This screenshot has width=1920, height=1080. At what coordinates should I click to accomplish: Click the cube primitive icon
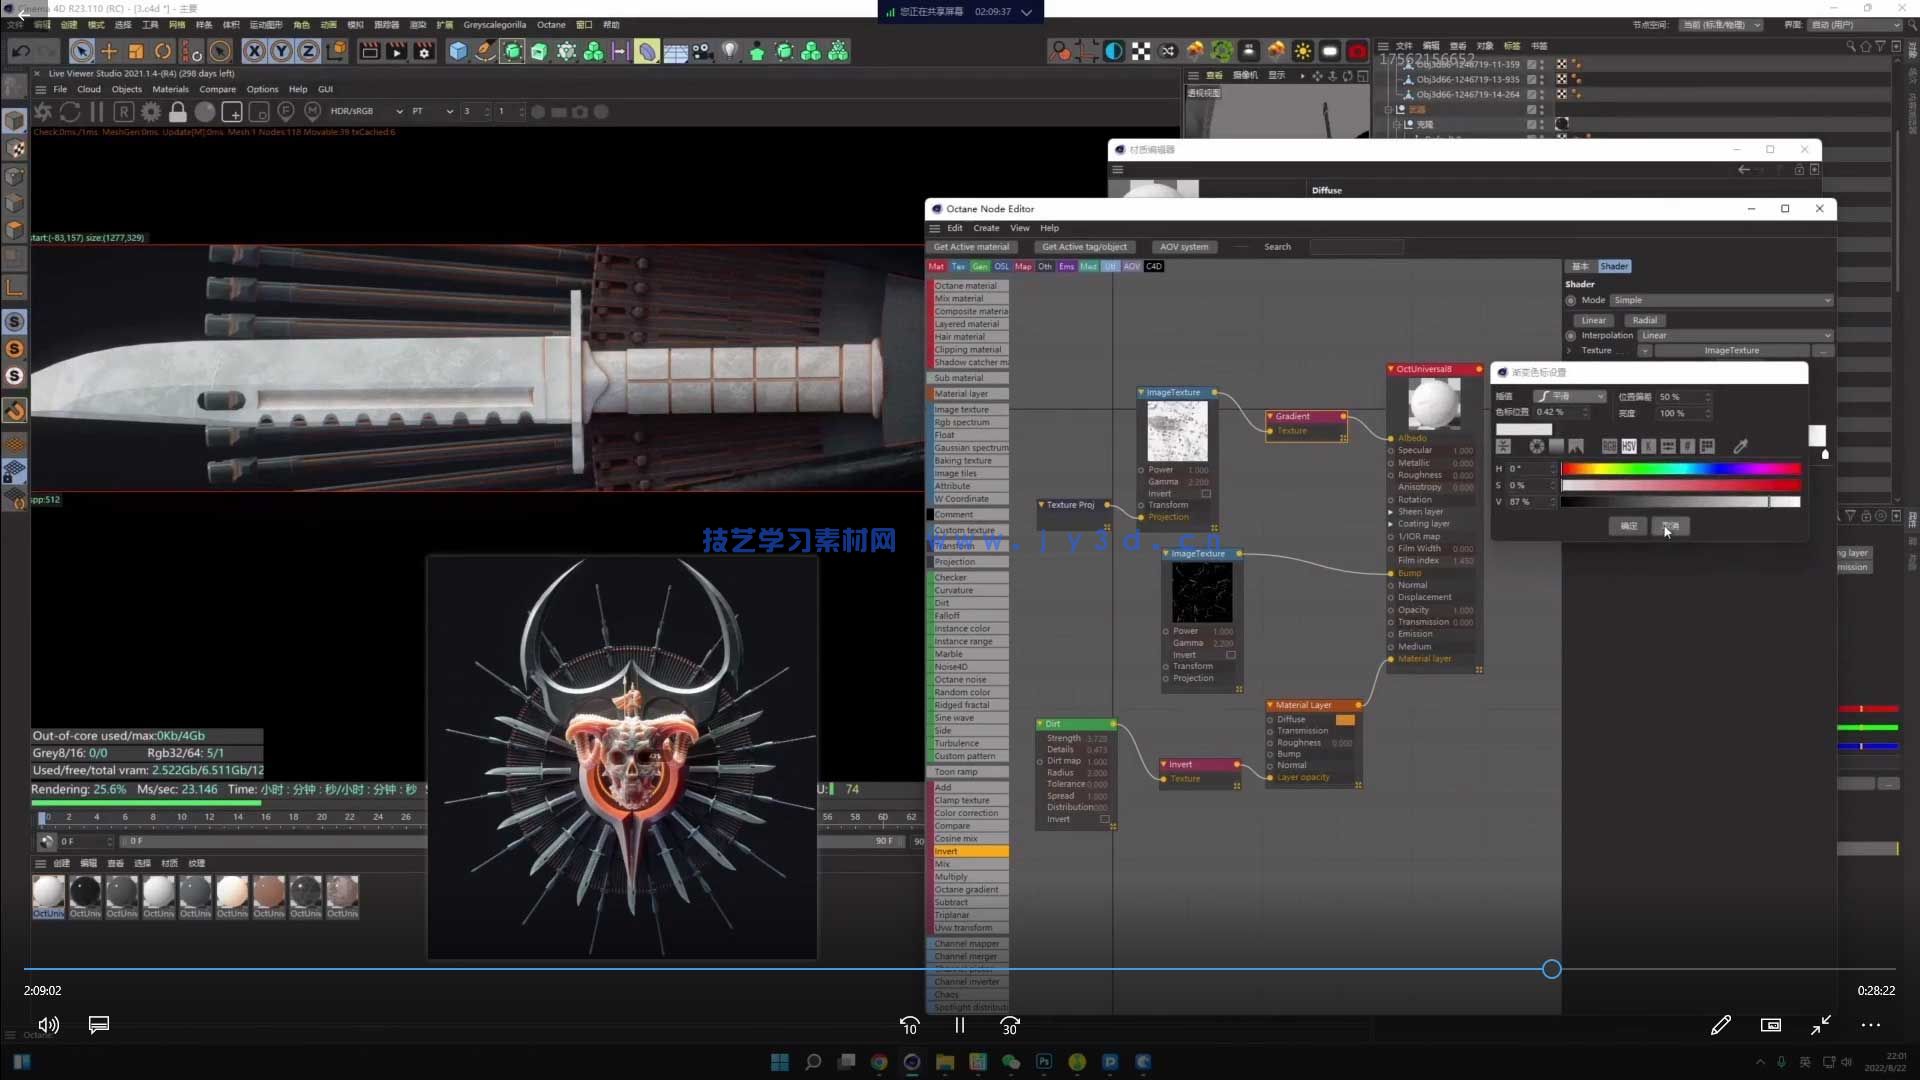point(458,51)
